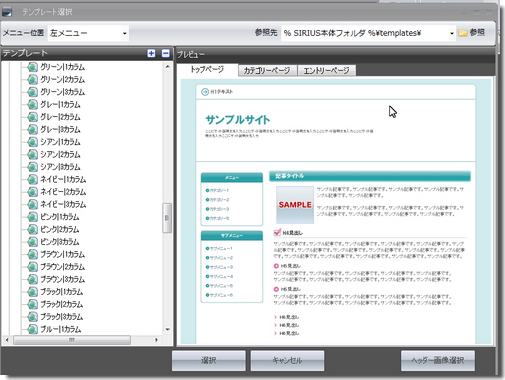Click the icon beside シアン|1カラム
The image size is (505, 380).
[x=32, y=142]
